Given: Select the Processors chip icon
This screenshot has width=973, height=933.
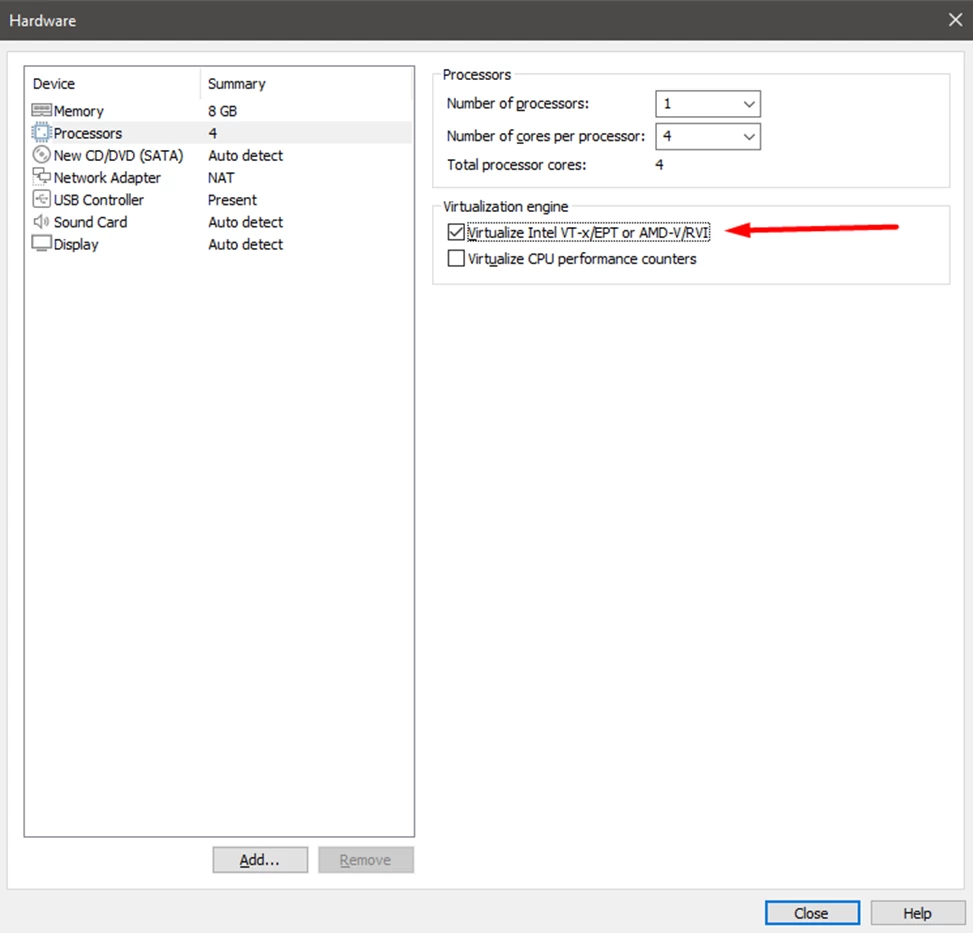Looking at the screenshot, I should click(x=42, y=133).
